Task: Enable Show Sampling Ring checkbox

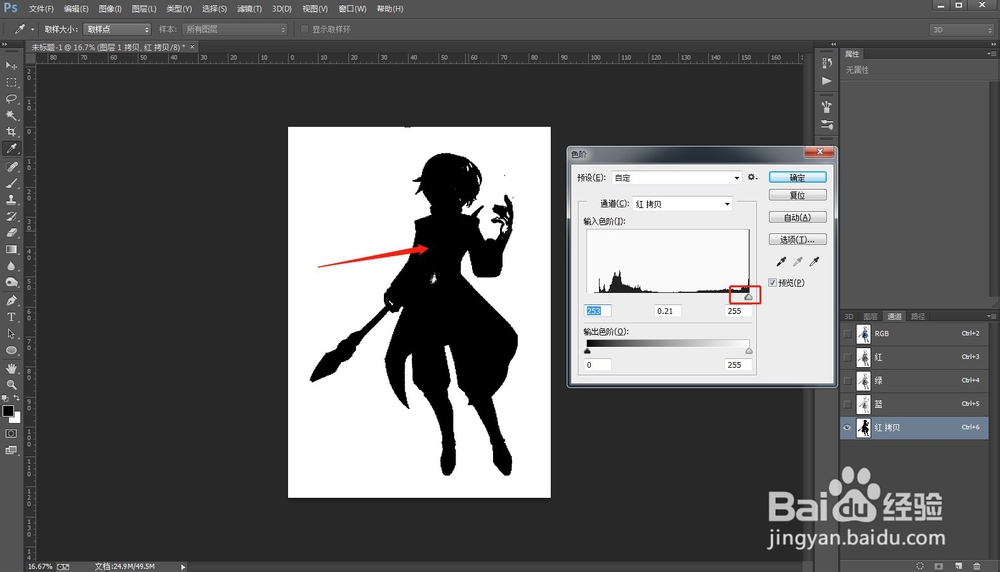Action: pyautogui.click(x=304, y=29)
